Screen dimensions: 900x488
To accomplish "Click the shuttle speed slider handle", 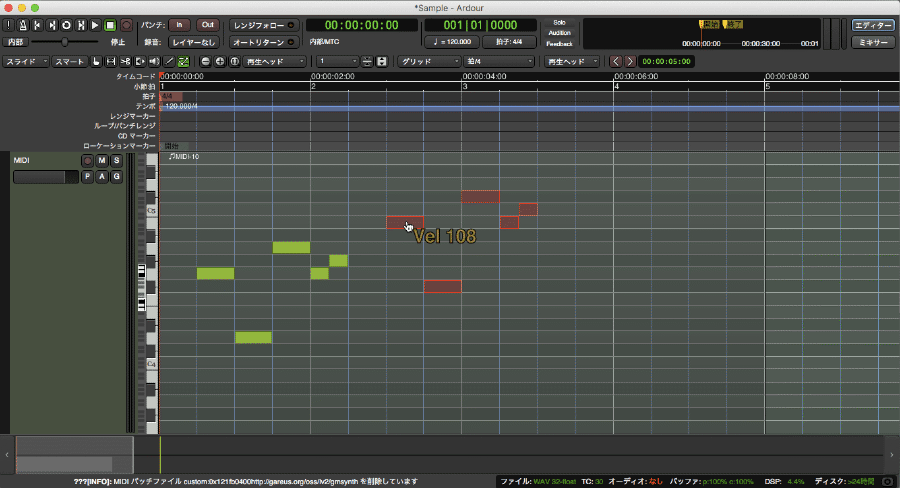I will click(x=66, y=42).
